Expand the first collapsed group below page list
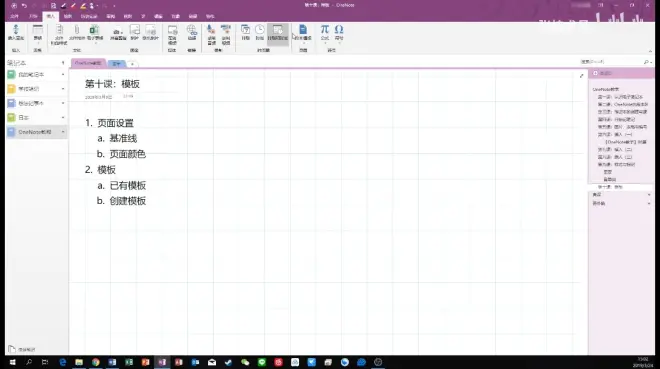Screen dimensions: 660x369 point(649,195)
